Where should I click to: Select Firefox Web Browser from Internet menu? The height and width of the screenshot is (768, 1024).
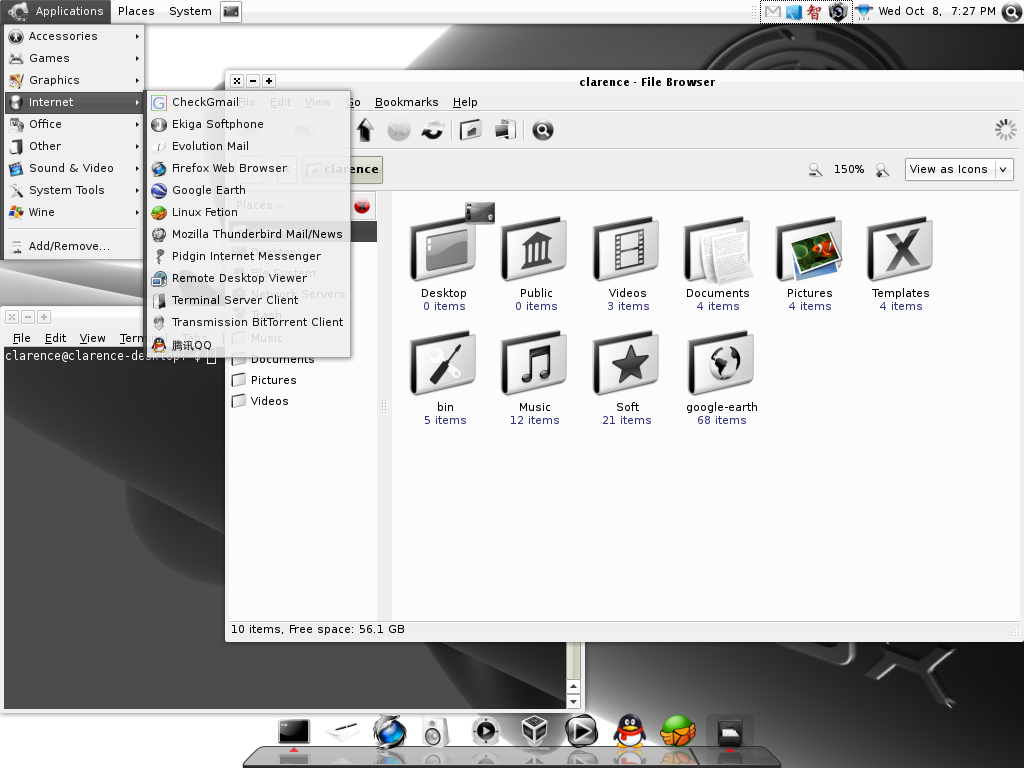[248, 168]
